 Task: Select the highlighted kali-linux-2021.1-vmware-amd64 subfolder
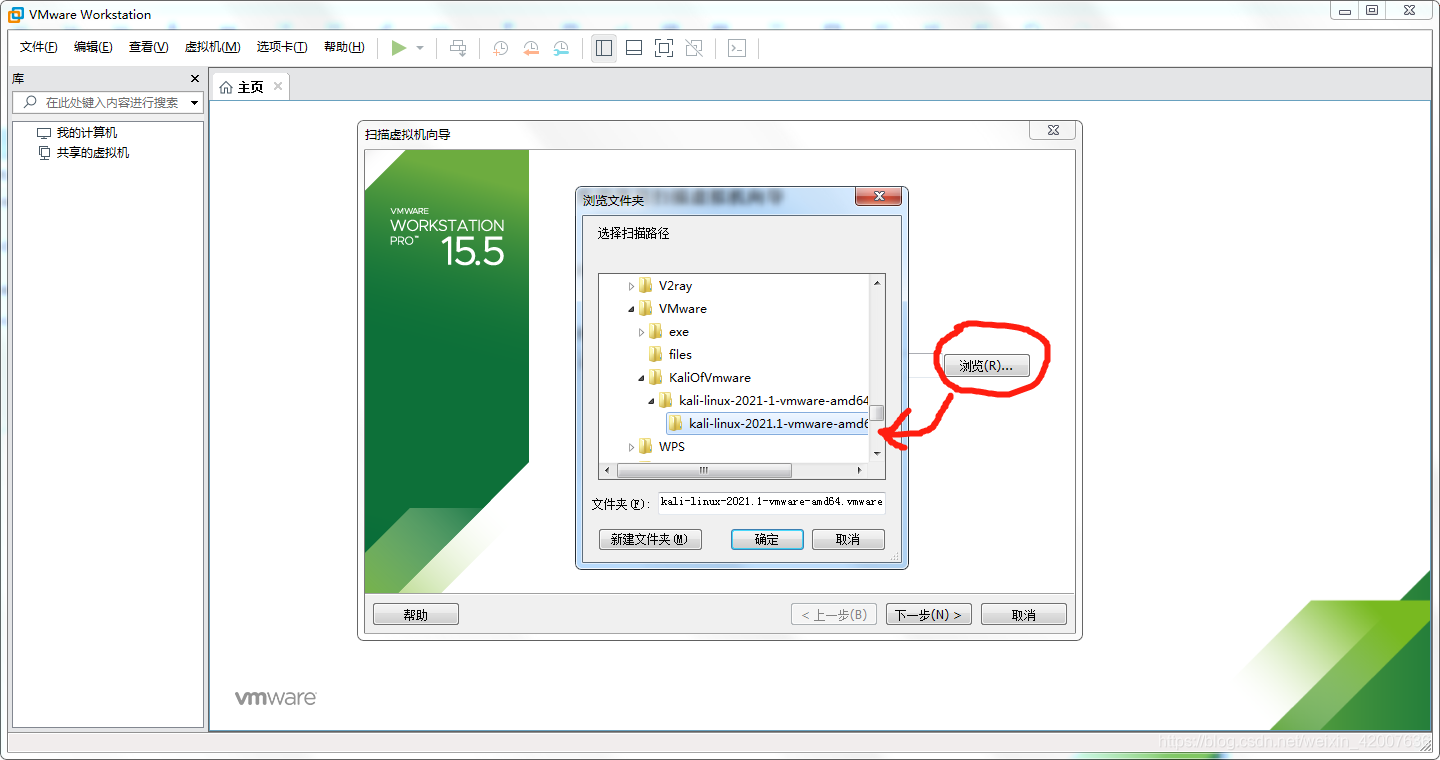[x=768, y=424]
